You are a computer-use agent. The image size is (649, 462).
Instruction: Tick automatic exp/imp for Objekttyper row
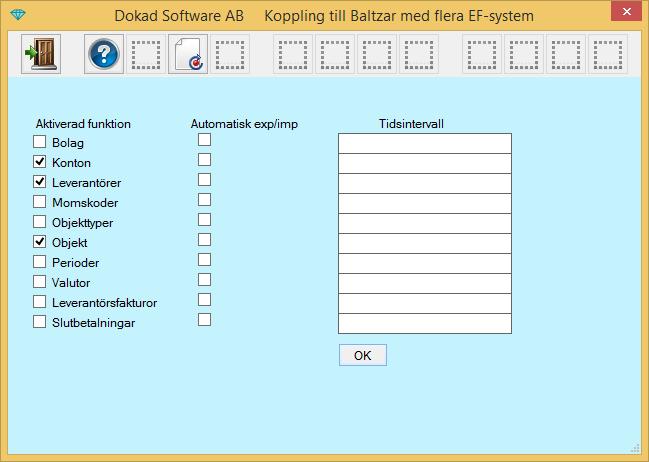pyautogui.click(x=204, y=220)
